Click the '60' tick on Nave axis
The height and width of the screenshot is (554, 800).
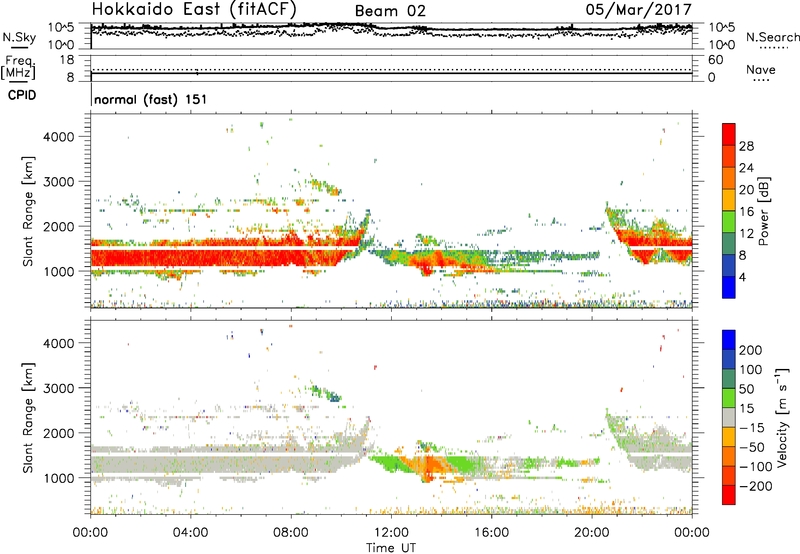point(715,60)
